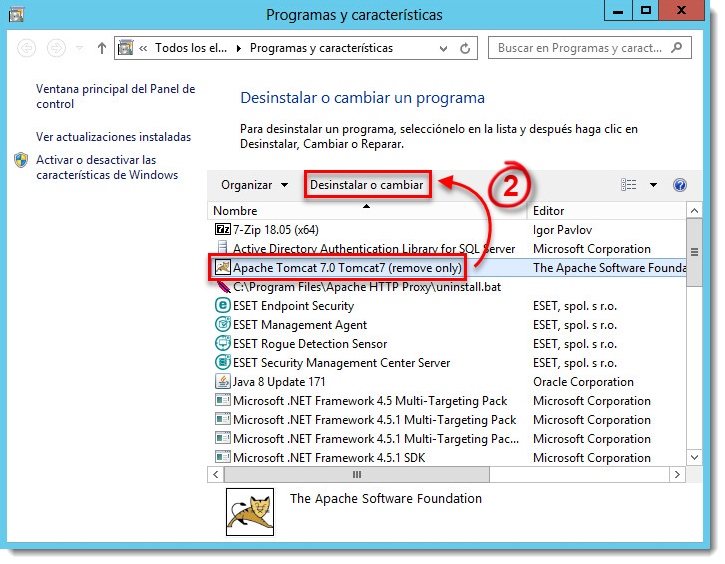Click the ESET Management Agent icon

[x=223, y=325]
